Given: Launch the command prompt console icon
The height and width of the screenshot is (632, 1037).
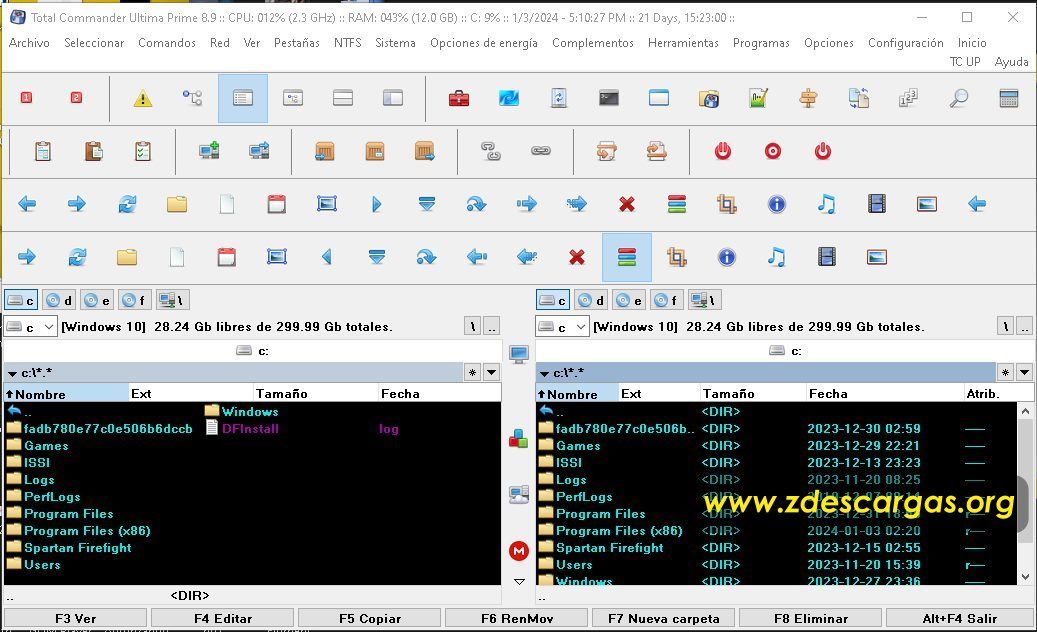Looking at the screenshot, I should [608, 99].
